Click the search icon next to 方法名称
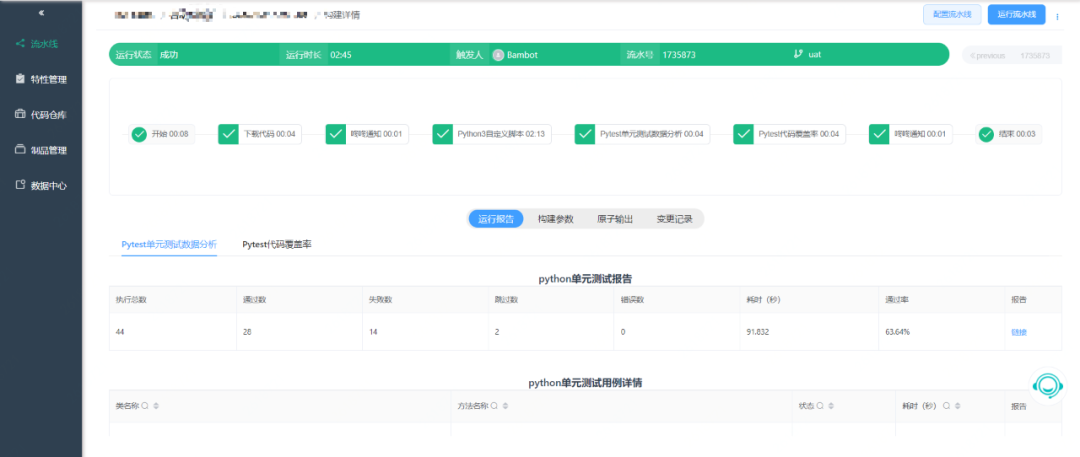The image size is (1080, 457). tap(495, 406)
